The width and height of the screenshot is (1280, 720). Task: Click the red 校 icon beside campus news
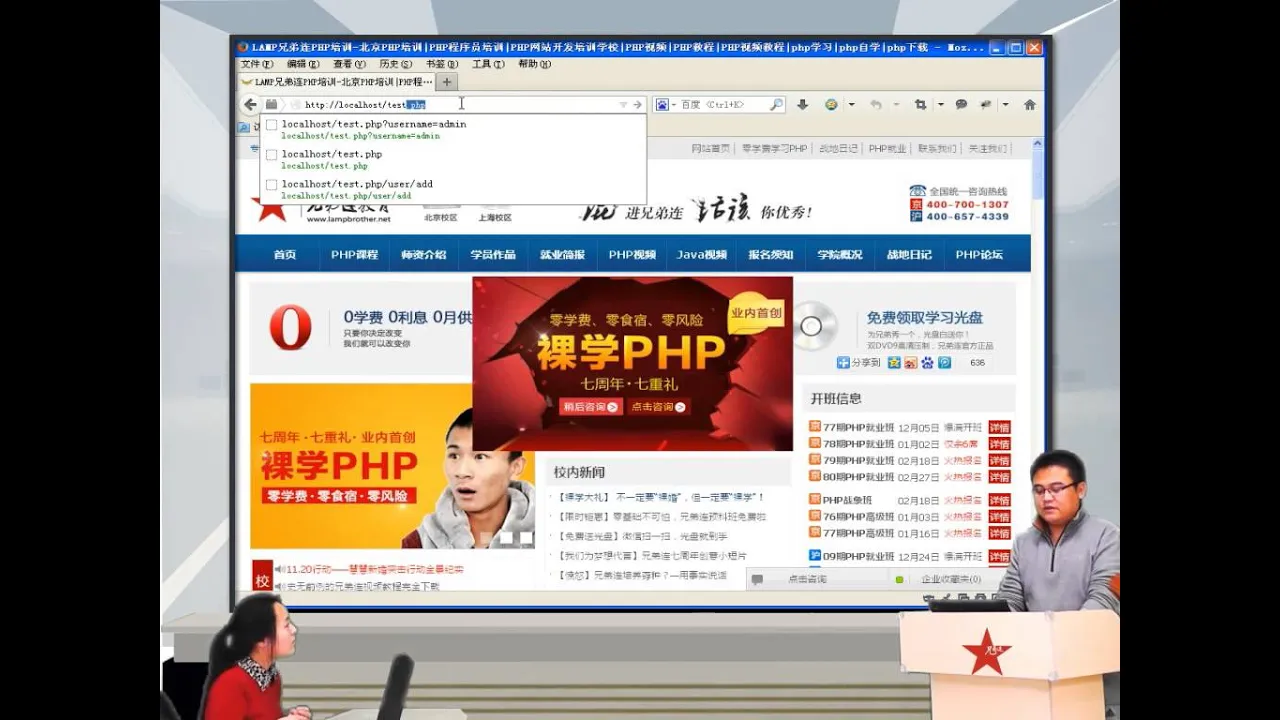262,578
